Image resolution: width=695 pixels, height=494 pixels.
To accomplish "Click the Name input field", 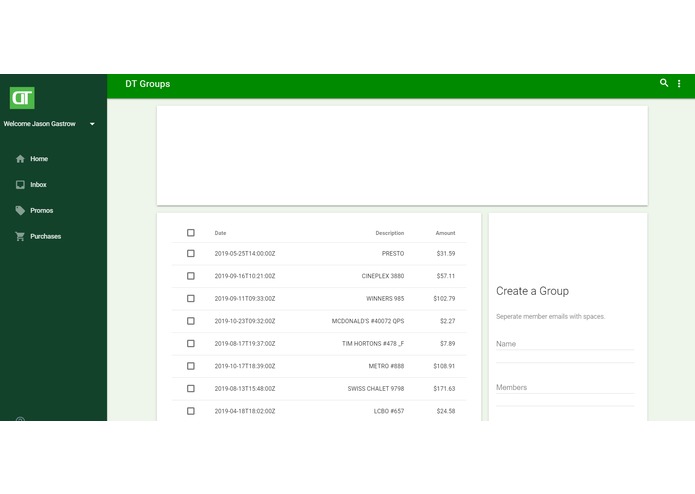I will 565,344.
